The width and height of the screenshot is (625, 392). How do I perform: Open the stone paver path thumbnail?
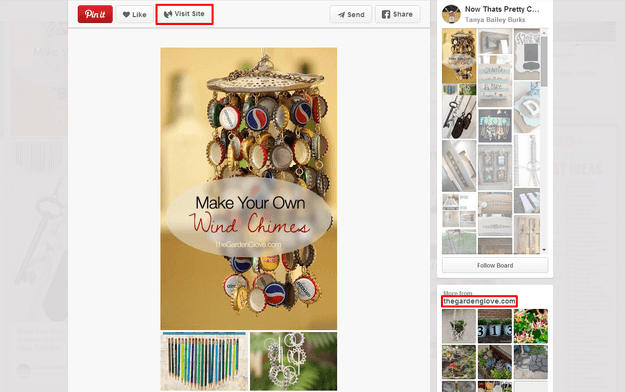click(x=531, y=362)
